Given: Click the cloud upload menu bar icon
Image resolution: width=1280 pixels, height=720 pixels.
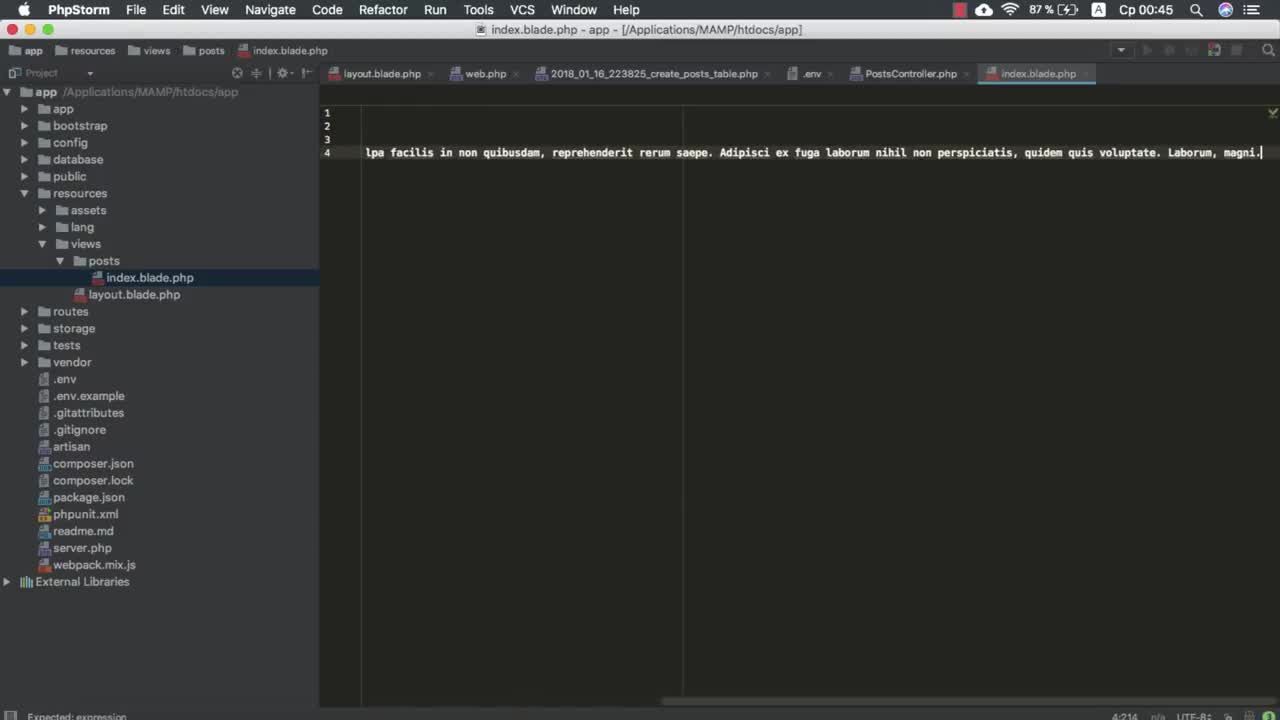Looking at the screenshot, I should [x=984, y=10].
